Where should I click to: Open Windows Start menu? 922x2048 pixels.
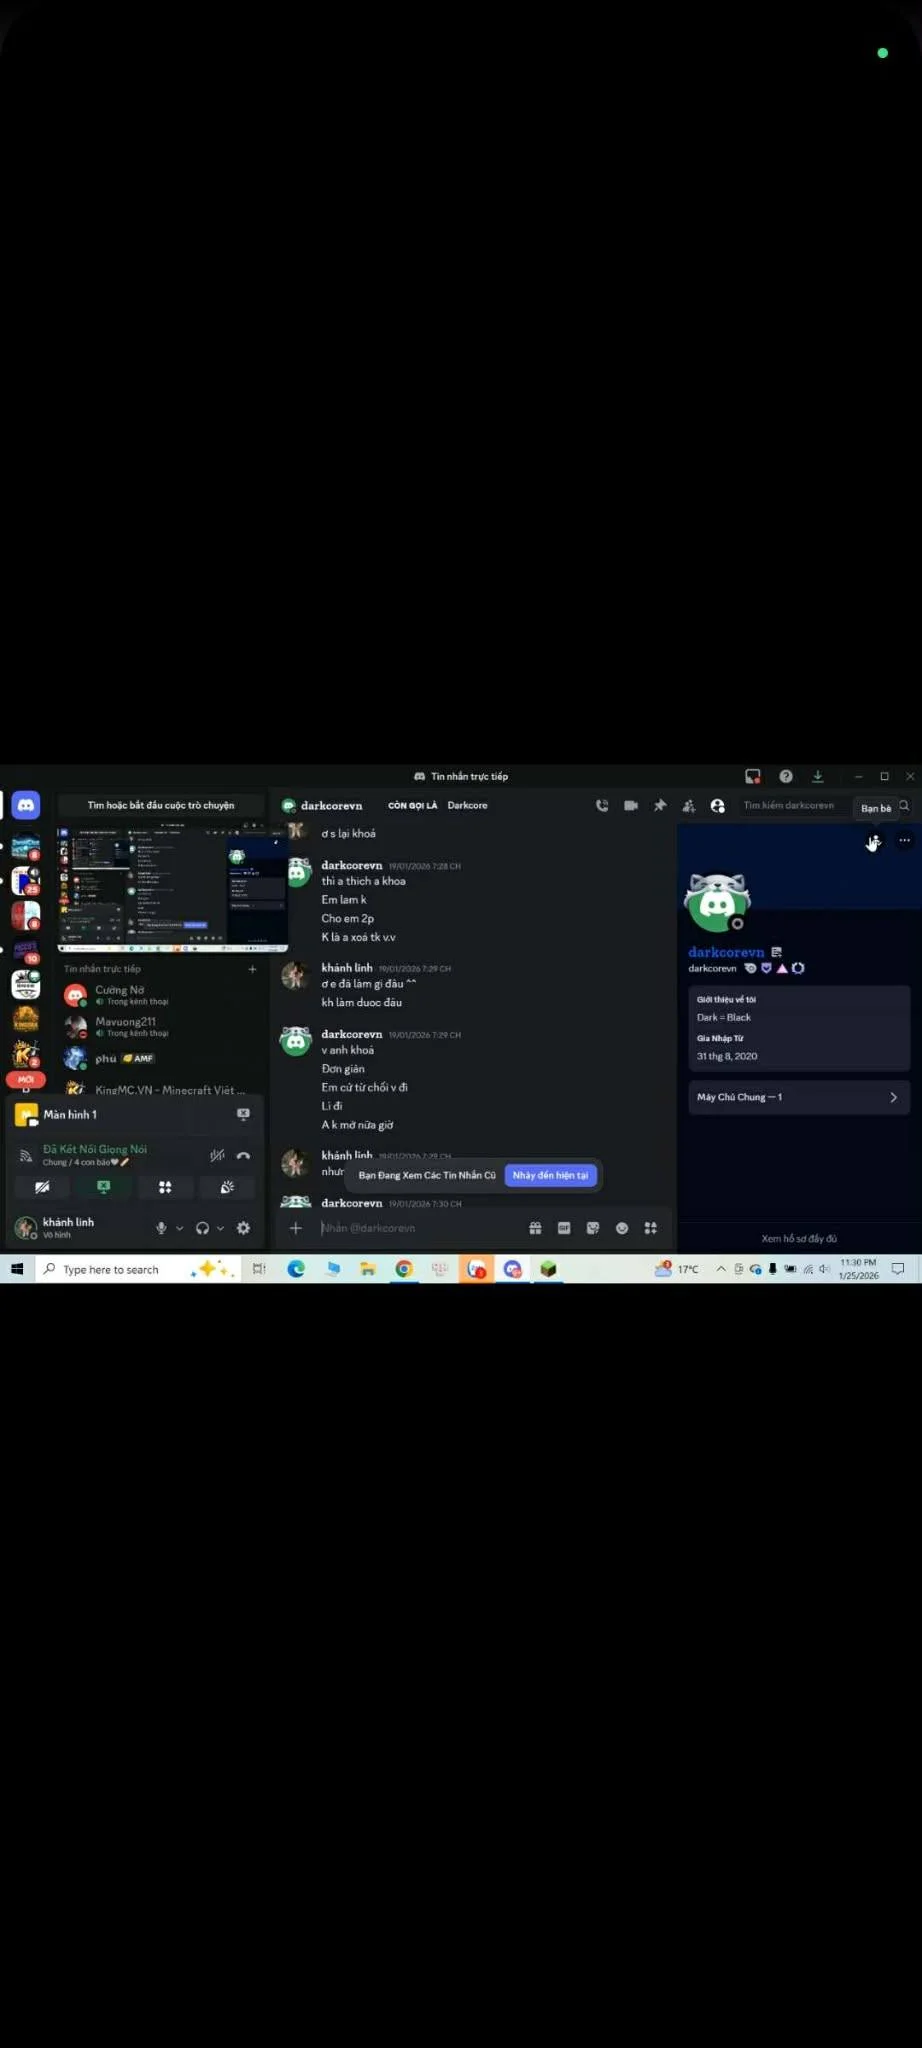tap(17, 1269)
